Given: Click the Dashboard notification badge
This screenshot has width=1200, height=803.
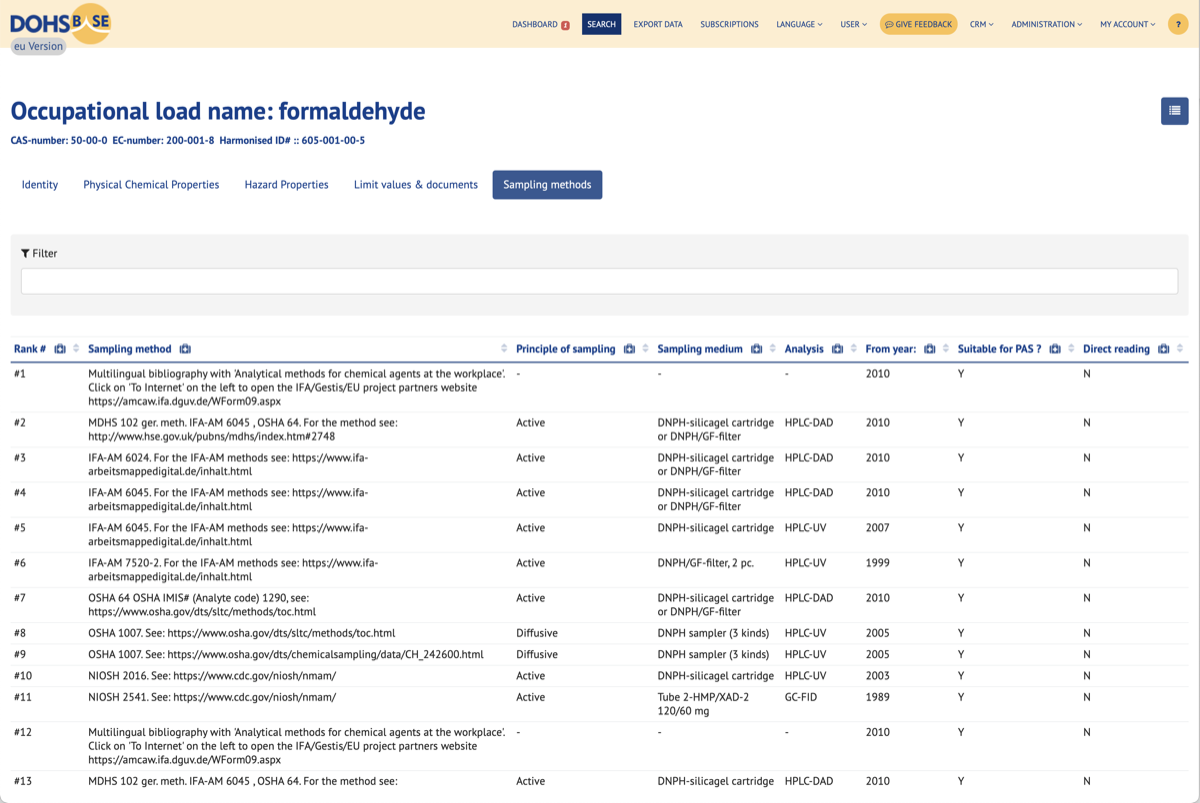Looking at the screenshot, I should tap(565, 25).
